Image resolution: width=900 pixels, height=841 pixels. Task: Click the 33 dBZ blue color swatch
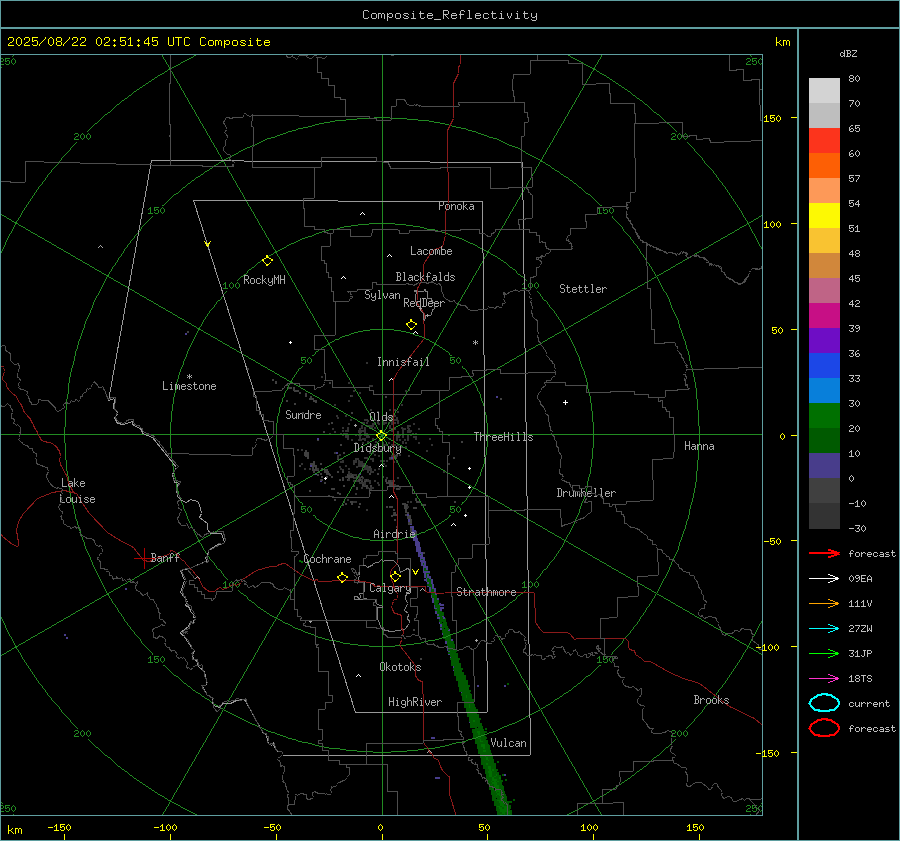tap(824, 366)
